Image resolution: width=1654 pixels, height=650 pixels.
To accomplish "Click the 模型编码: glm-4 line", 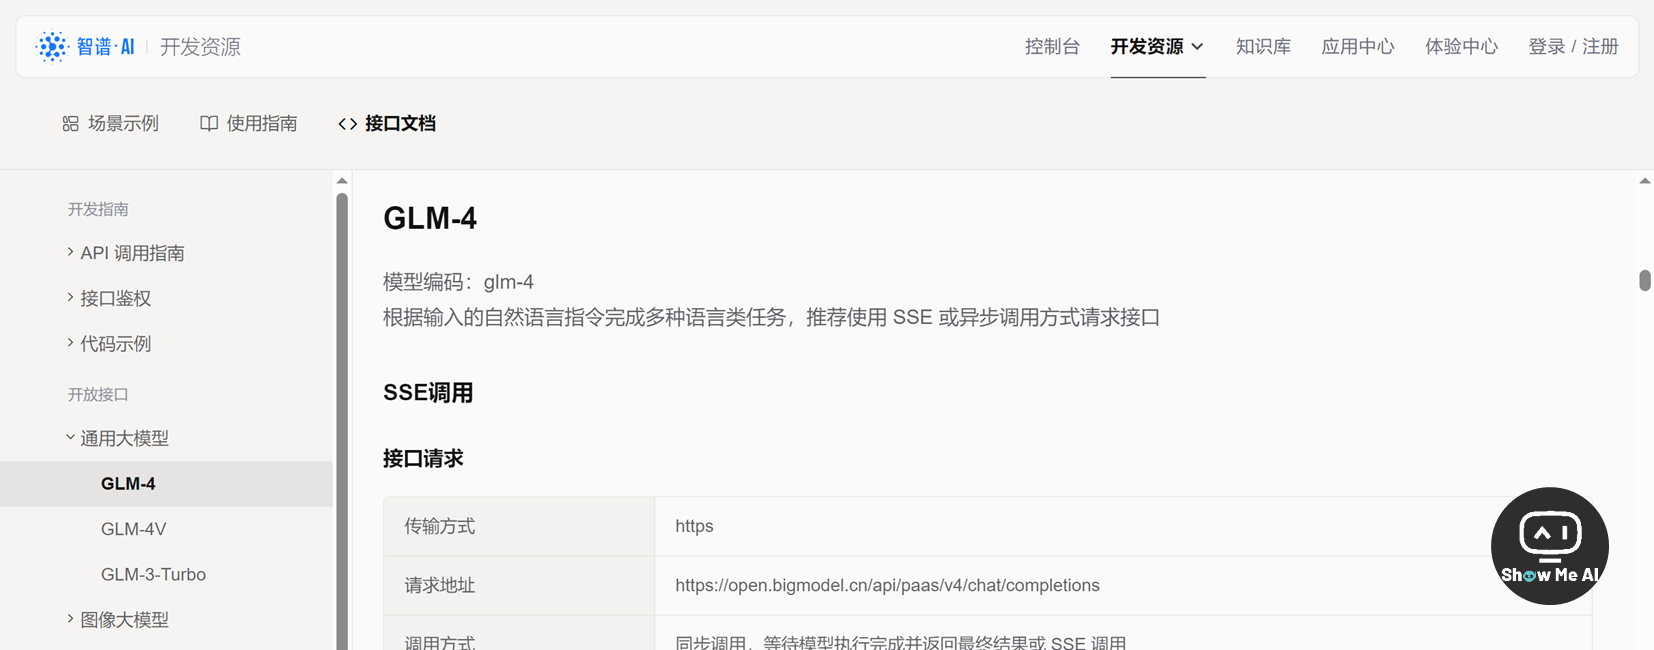I will tap(458, 282).
